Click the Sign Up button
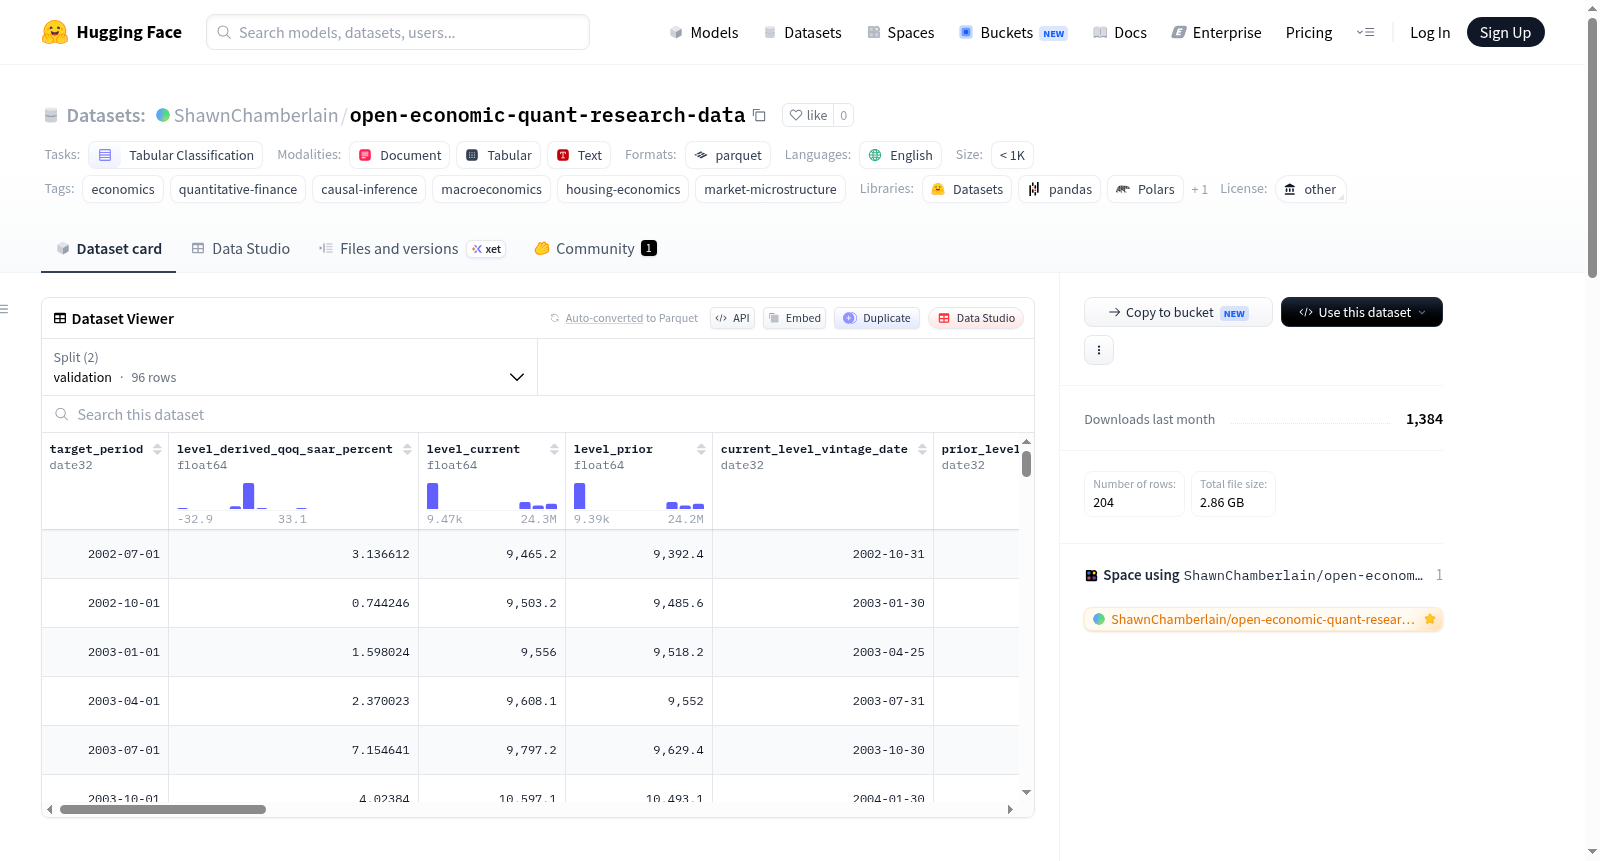Viewport: 1600px width, 861px height. point(1505,32)
